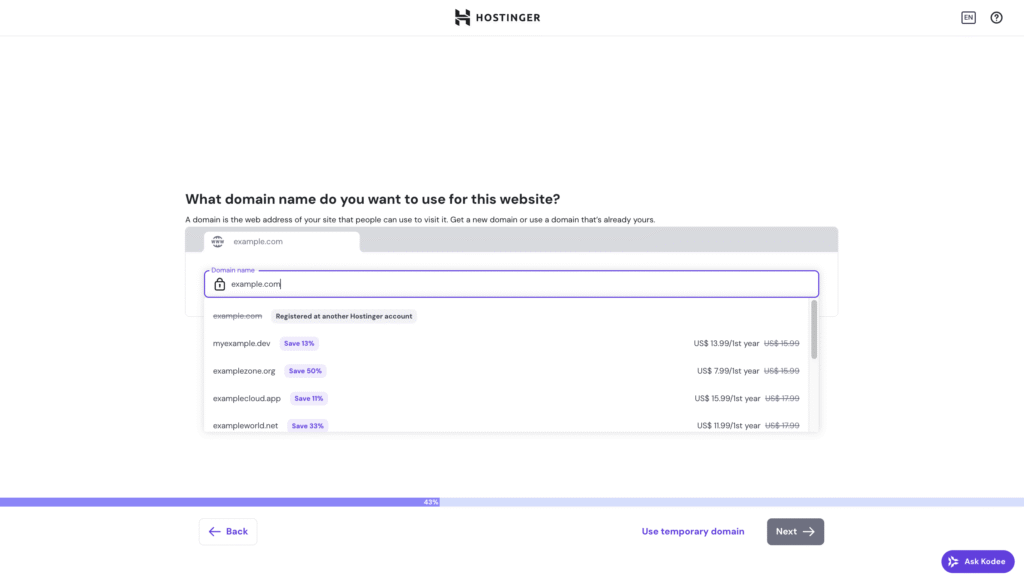Click the www globe icon on the browser tab

(x=216, y=241)
